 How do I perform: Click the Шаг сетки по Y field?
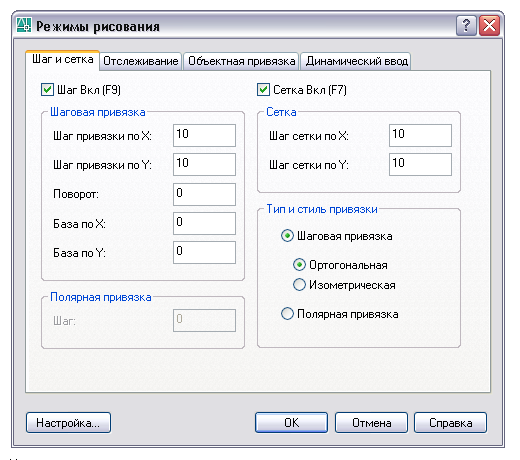pos(420,164)
